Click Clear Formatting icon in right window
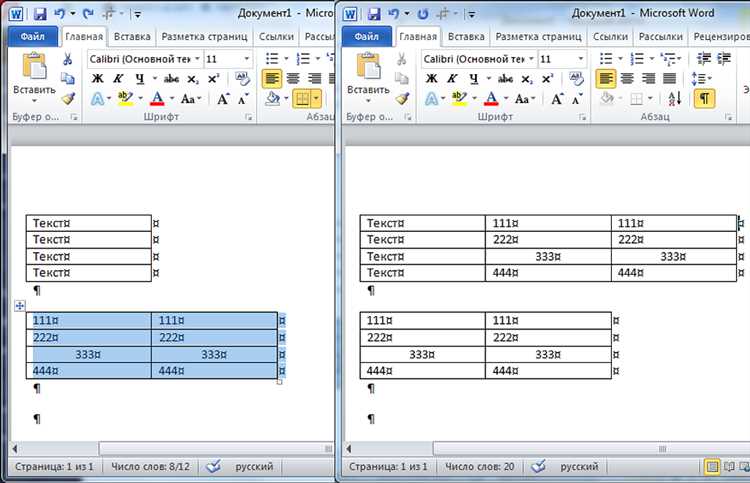 tap(576, 78)
